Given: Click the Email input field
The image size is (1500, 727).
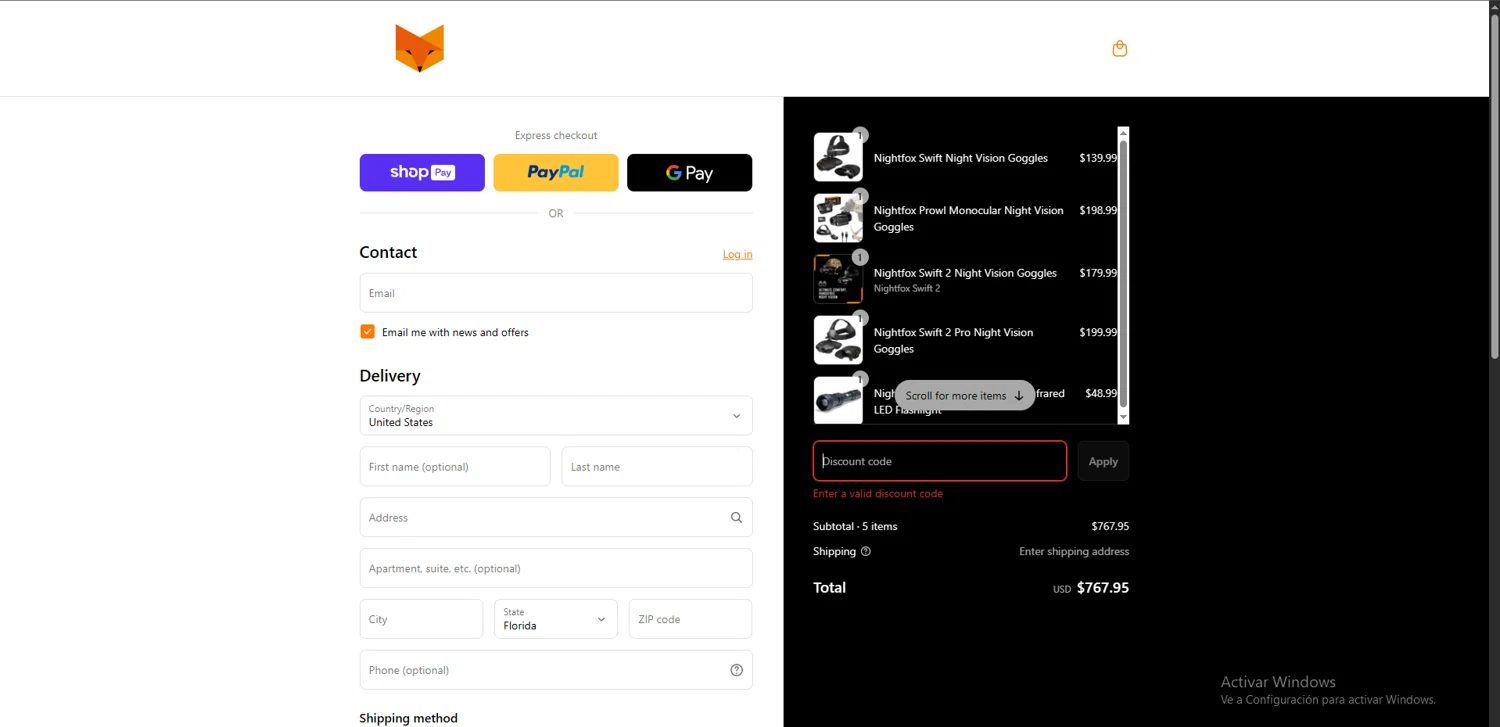Looking at the screenshot, I should point(556,293).
